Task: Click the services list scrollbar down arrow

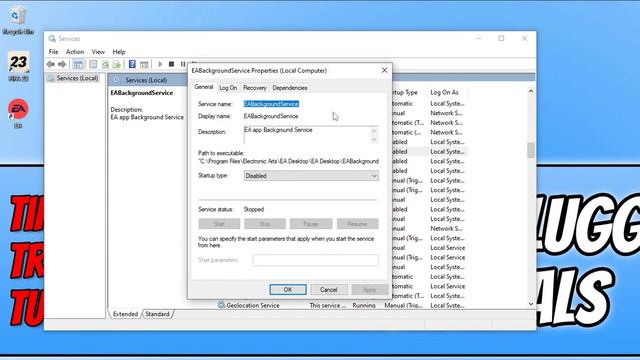Action: point(531,304)
